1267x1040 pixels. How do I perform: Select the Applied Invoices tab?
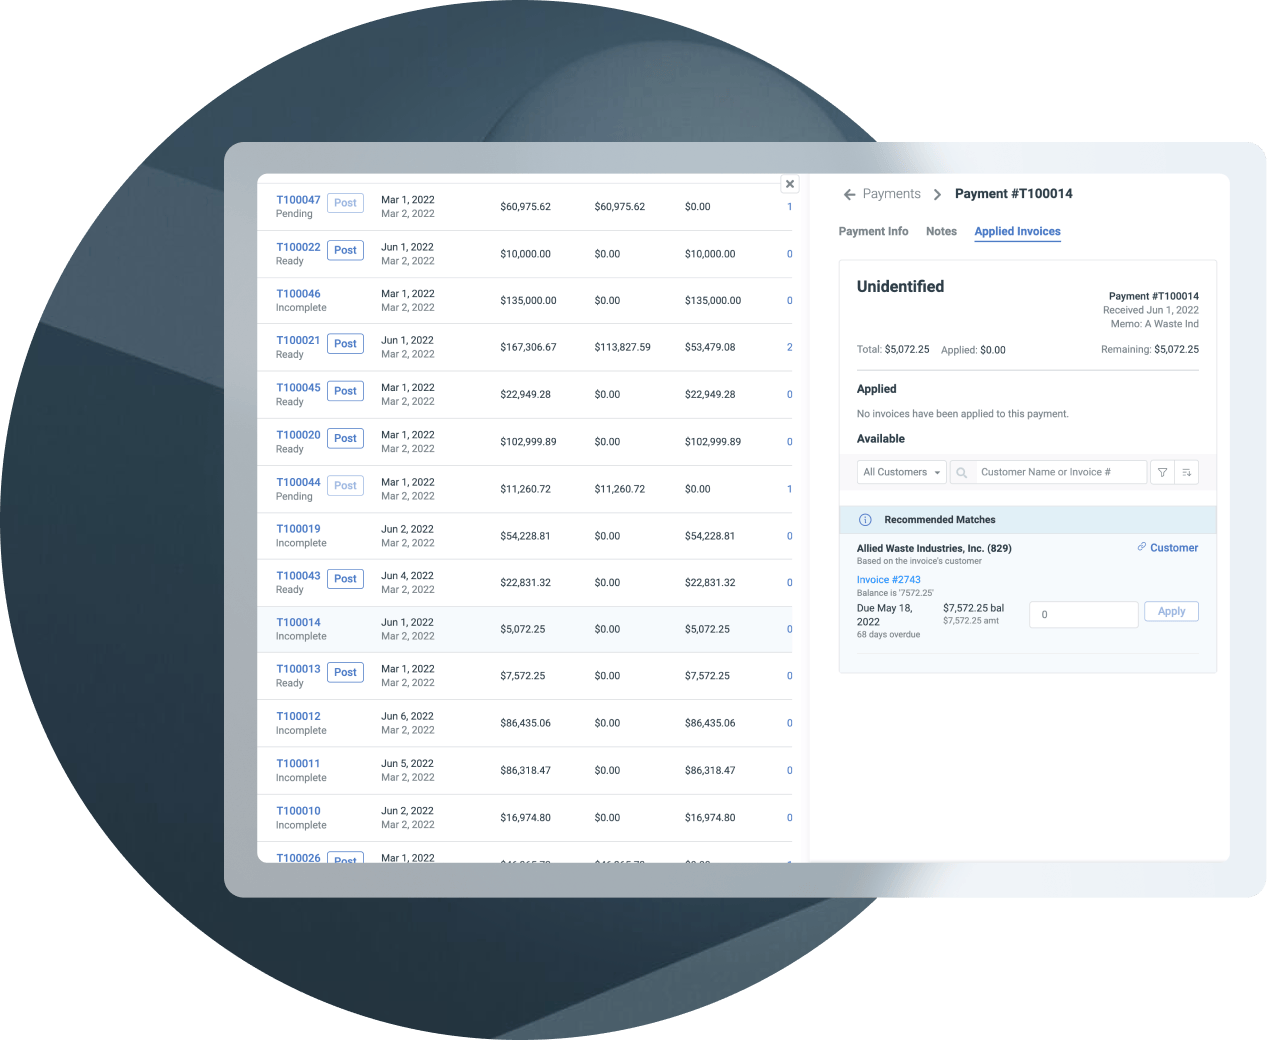tap(1017, 231)
